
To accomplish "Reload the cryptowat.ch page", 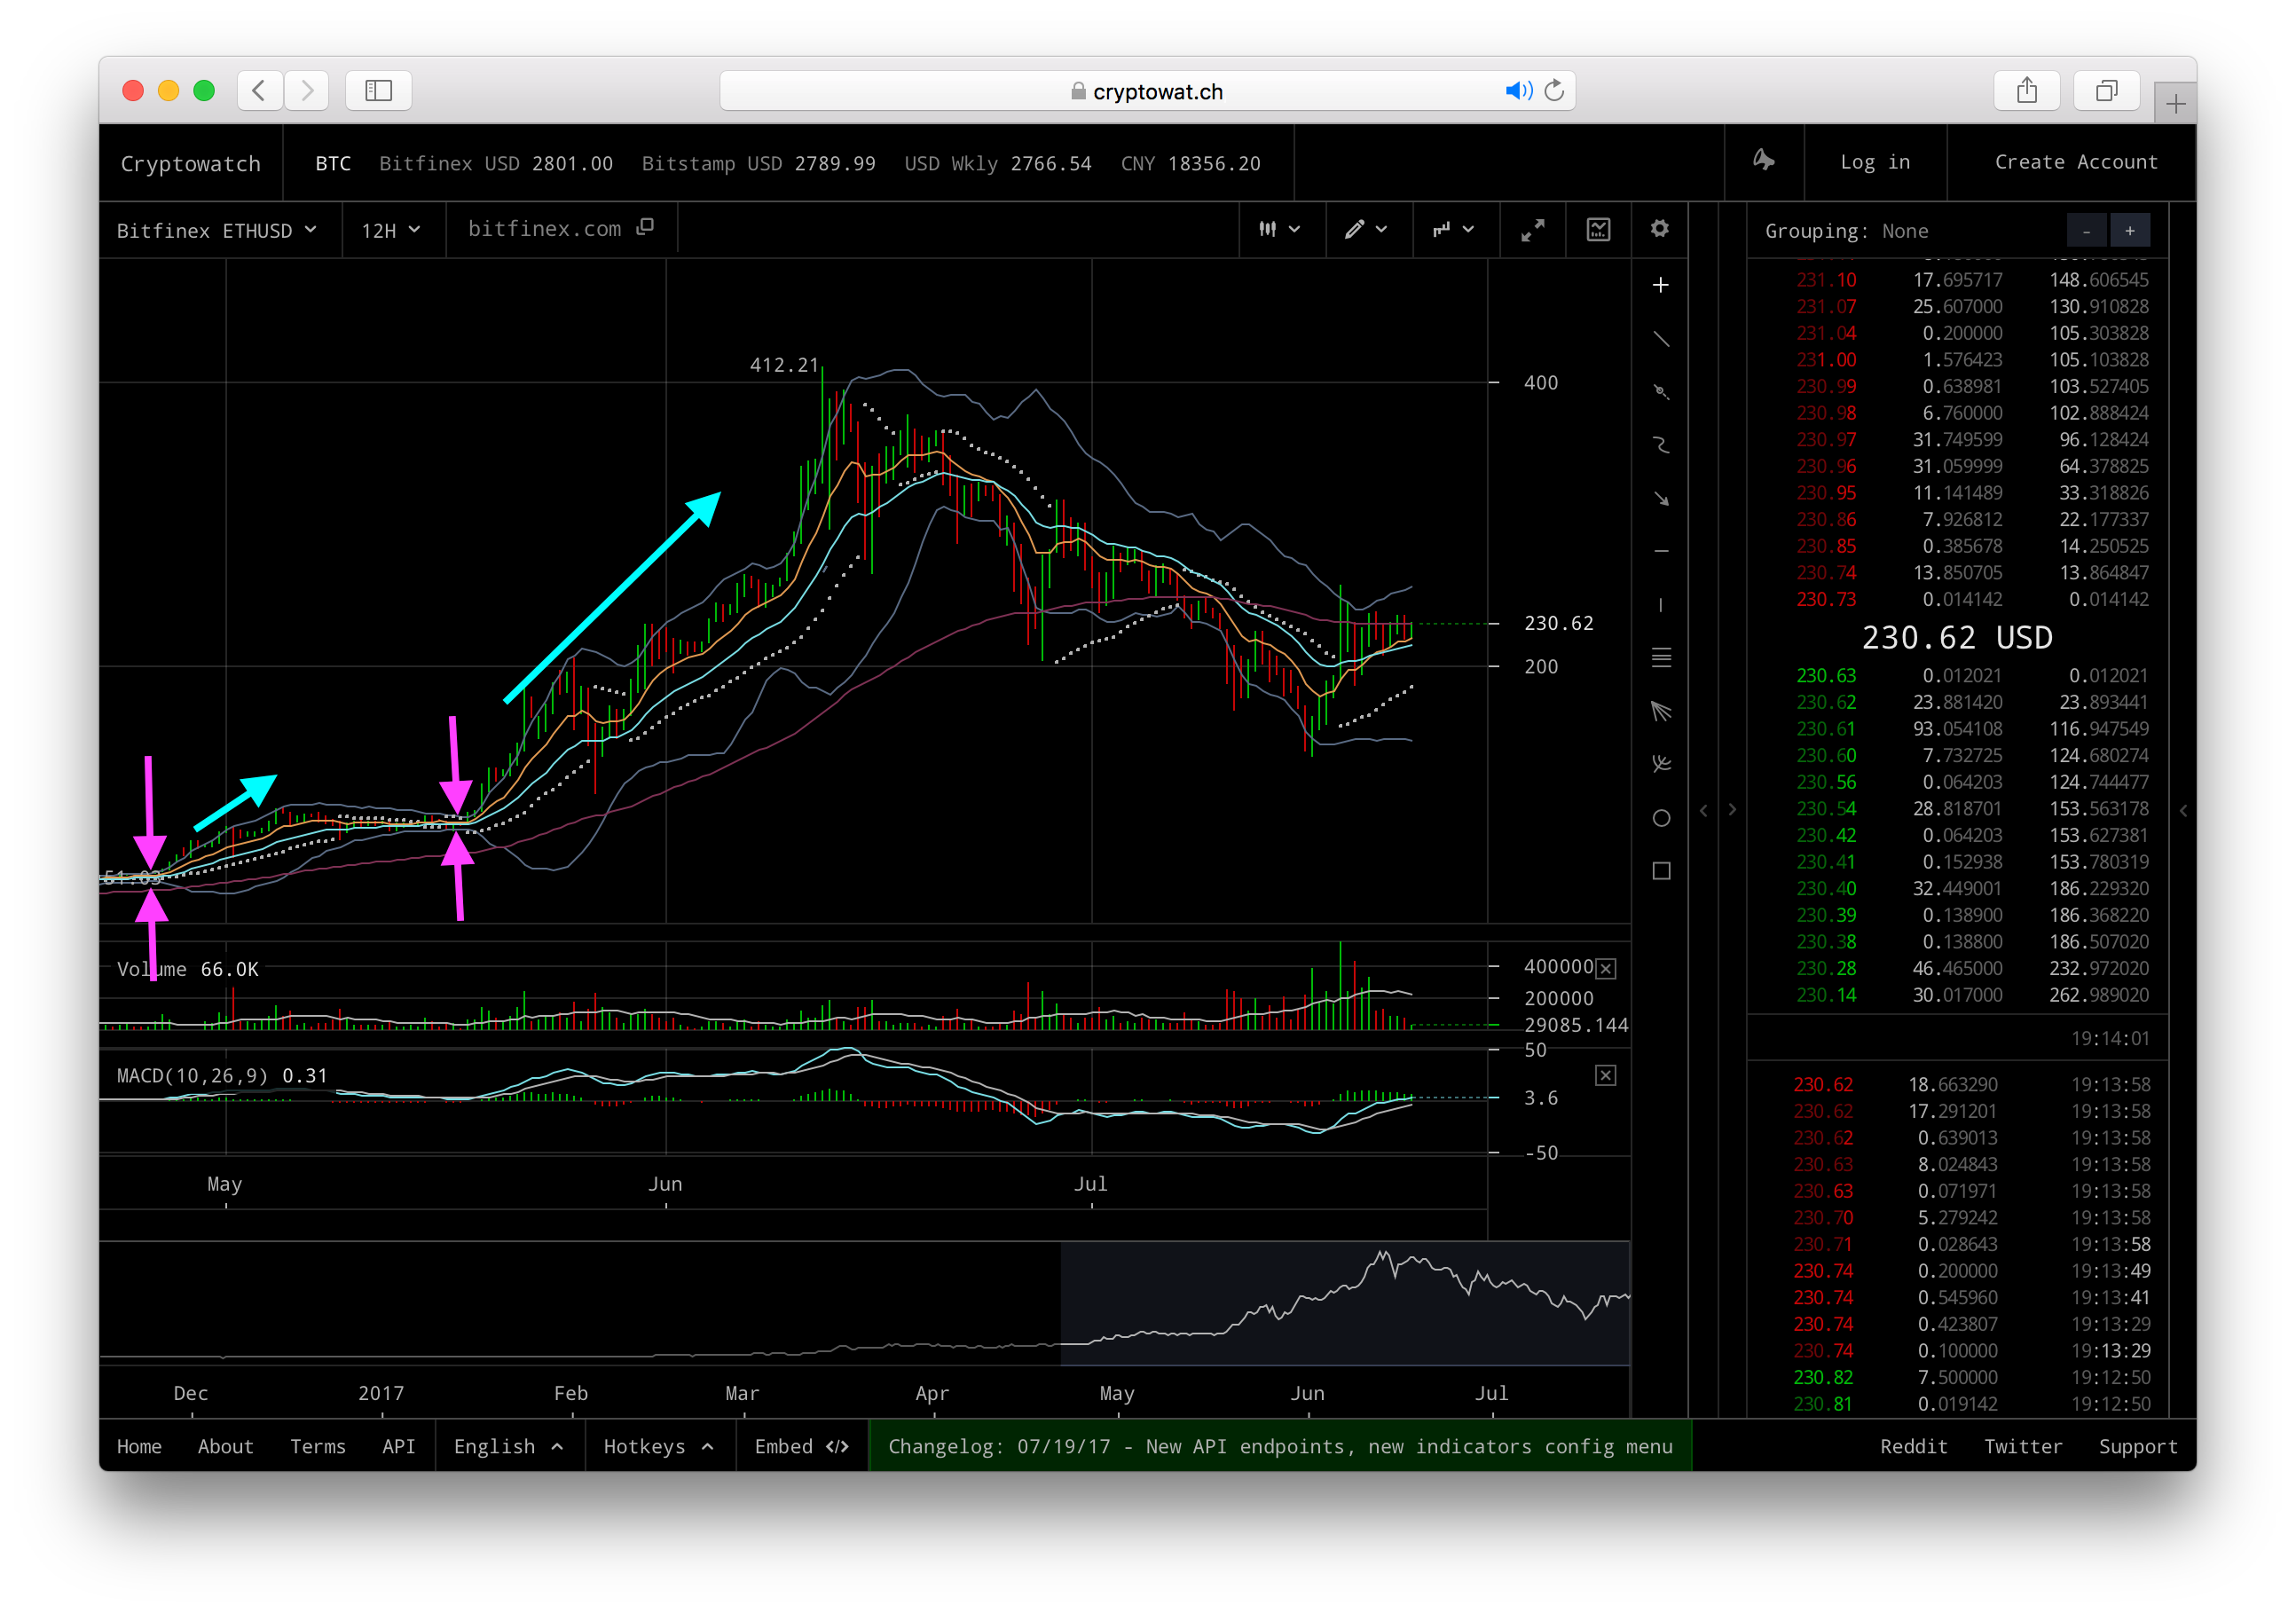I will click(x=1553, y=91).
